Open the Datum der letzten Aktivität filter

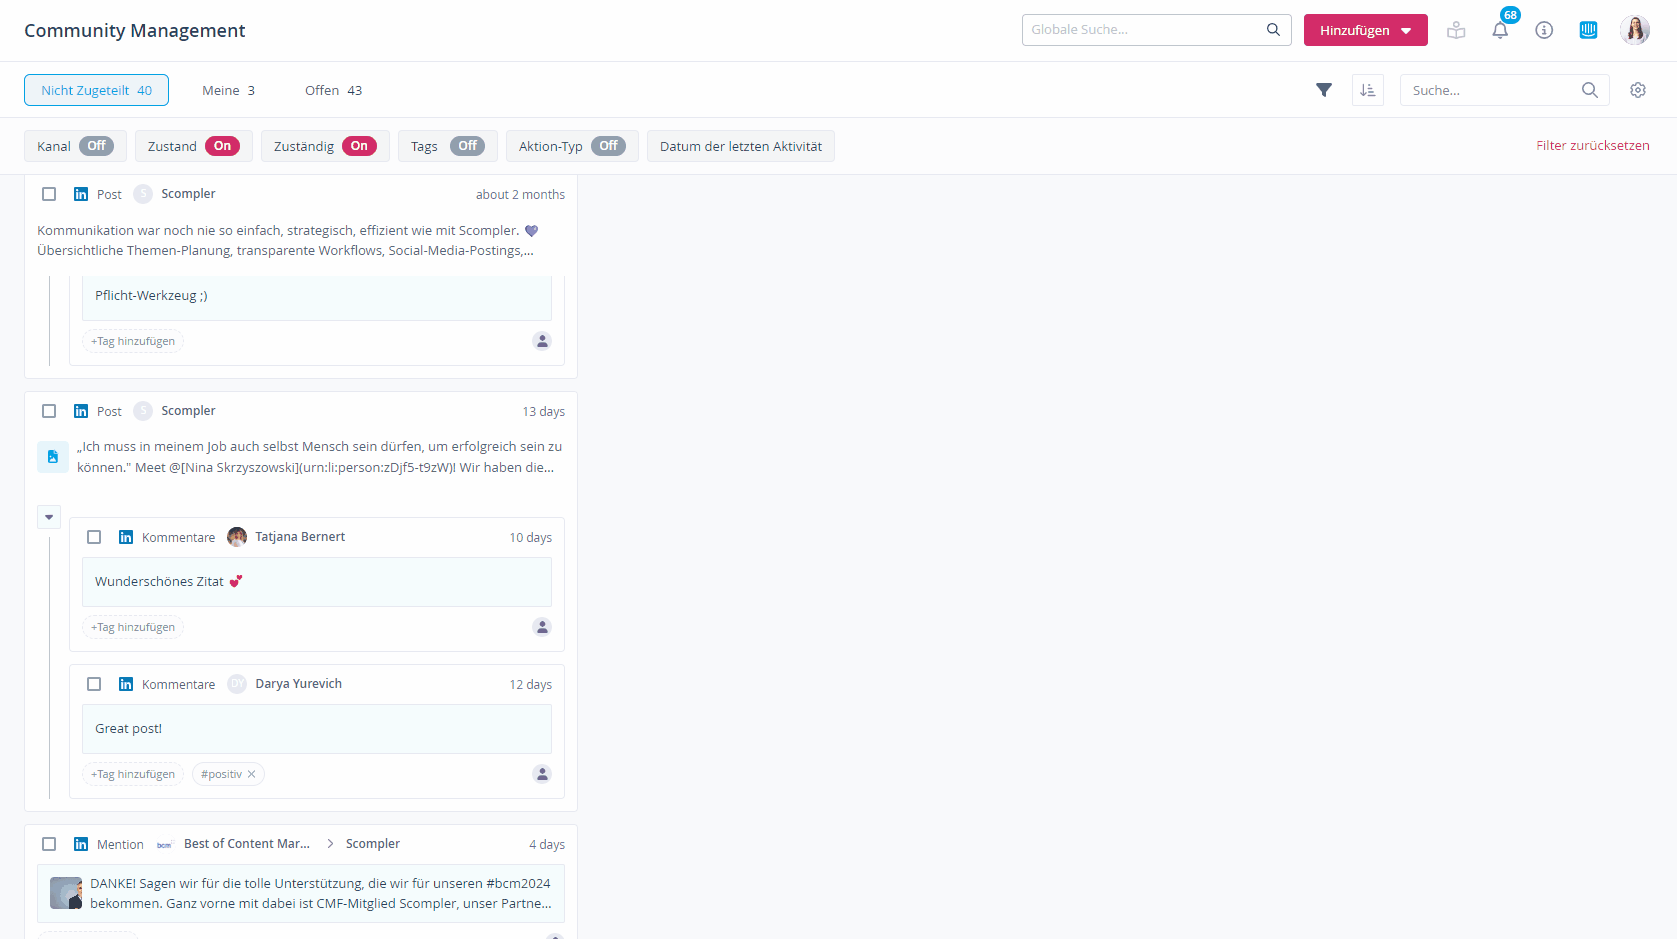(x=740, y=146)
